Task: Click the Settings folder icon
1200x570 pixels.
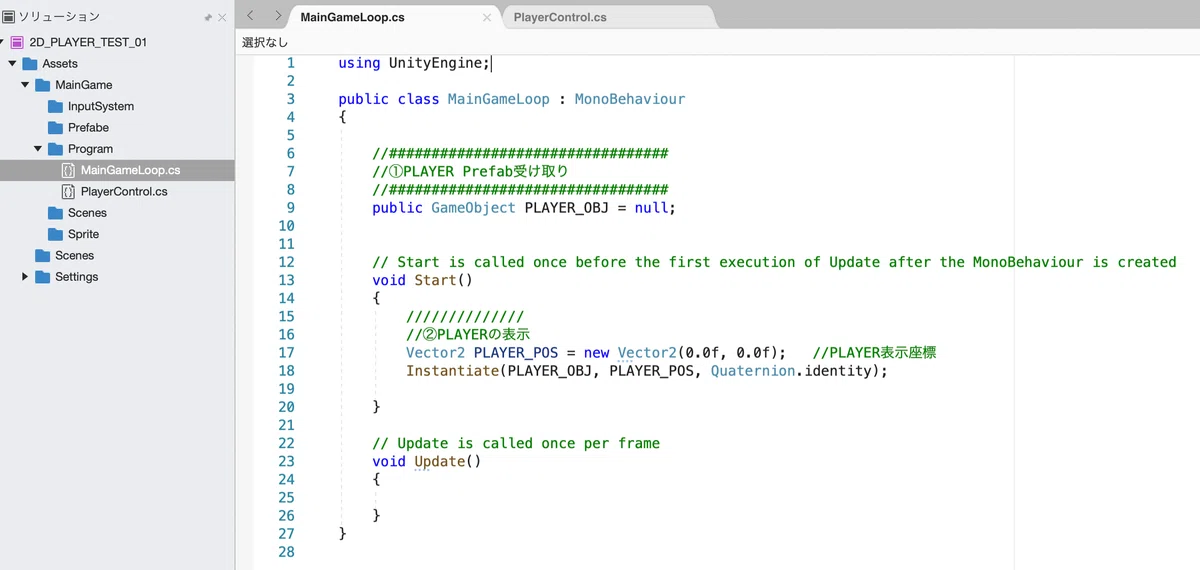Action: point(43,277)
